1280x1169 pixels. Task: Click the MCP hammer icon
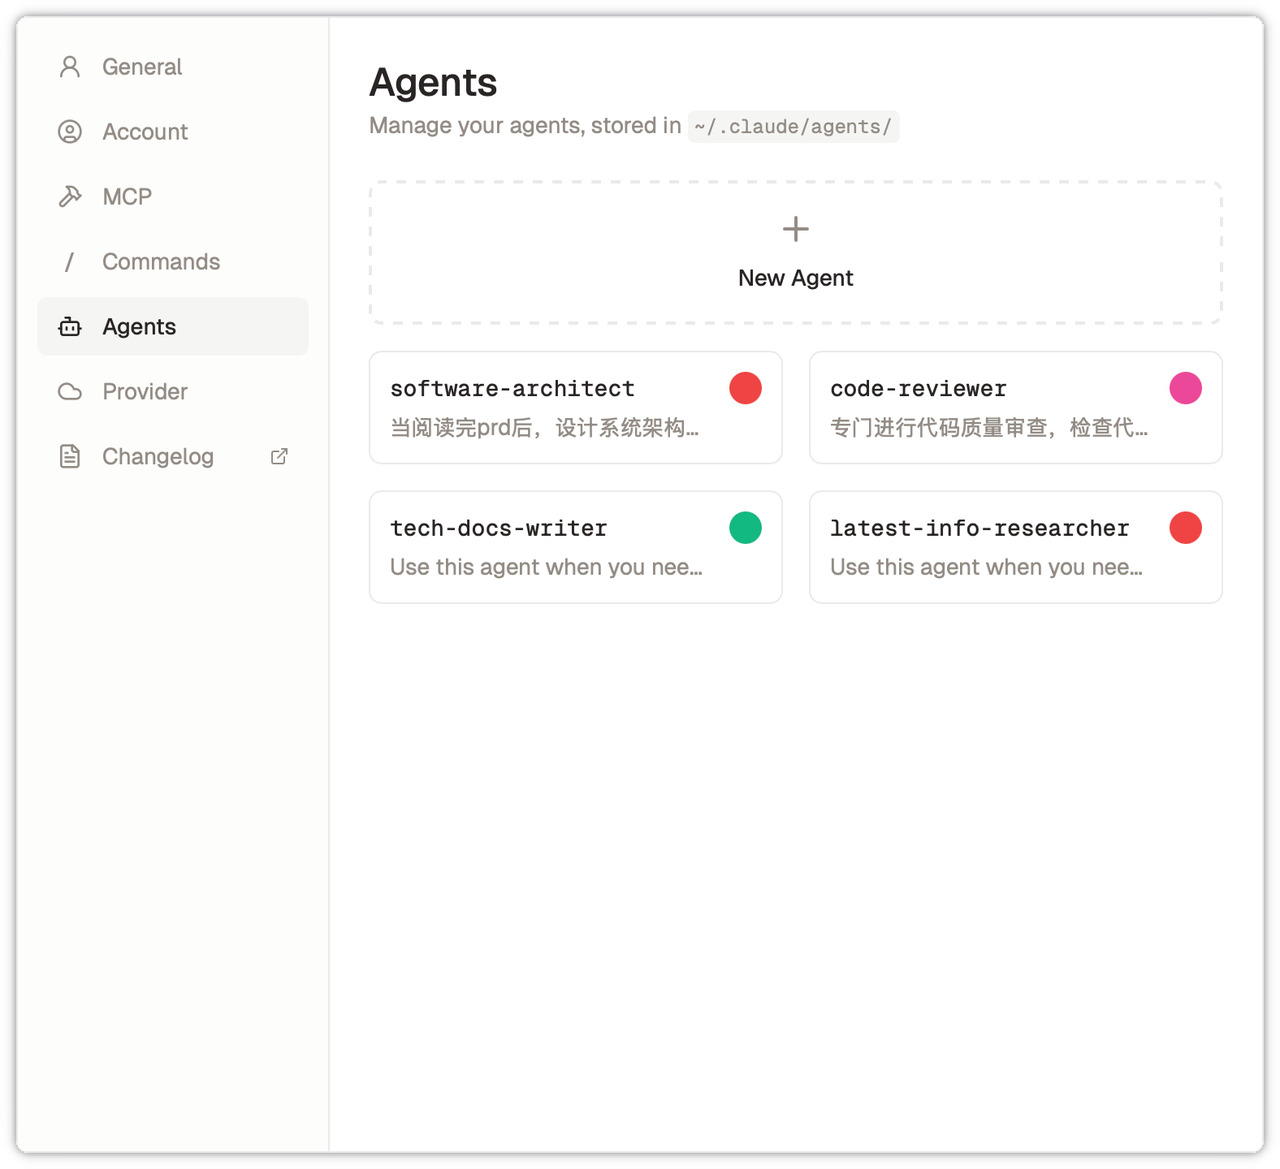point(70,197)
